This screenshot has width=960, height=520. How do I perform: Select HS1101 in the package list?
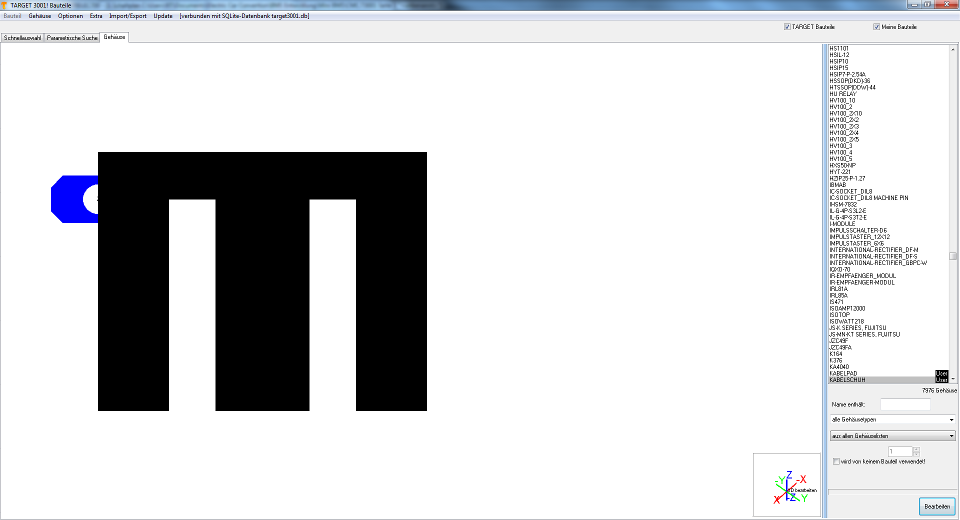click(839, 48)
